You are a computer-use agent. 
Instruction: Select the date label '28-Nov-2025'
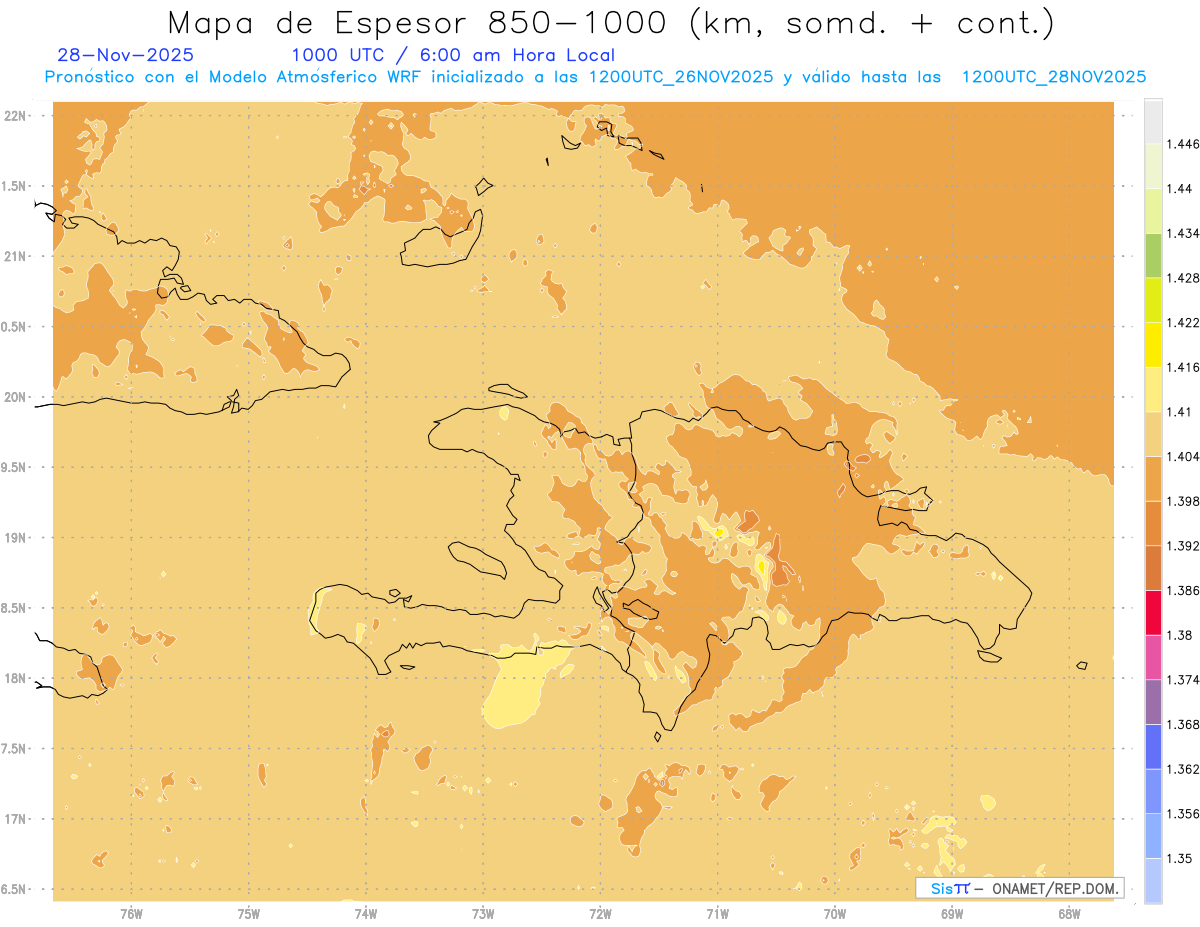pos(126,55)
